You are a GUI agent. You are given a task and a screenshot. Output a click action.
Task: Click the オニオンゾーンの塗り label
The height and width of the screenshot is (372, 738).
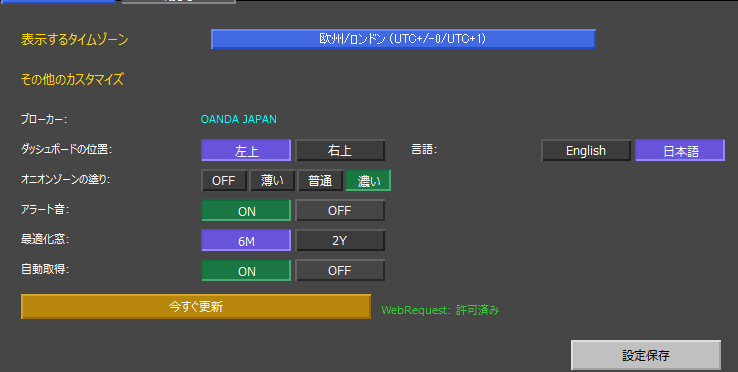(65, 179)
